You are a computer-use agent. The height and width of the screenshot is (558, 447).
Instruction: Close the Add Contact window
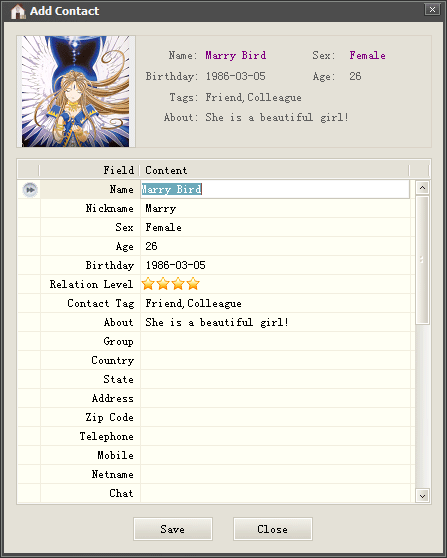tap(432, 10)
